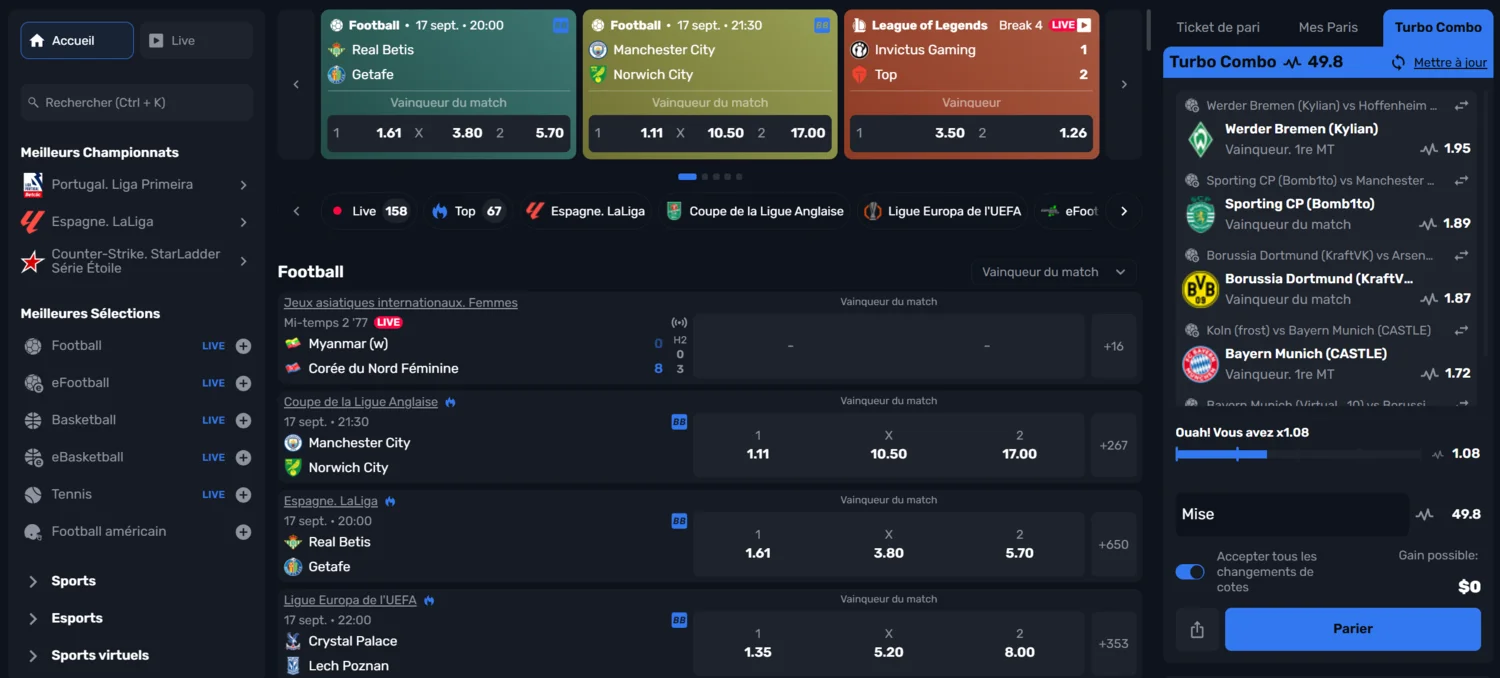This screenshot has width=1500, height=678.
Task: Place the bet with the Parier button
Action: point(1353,630)
